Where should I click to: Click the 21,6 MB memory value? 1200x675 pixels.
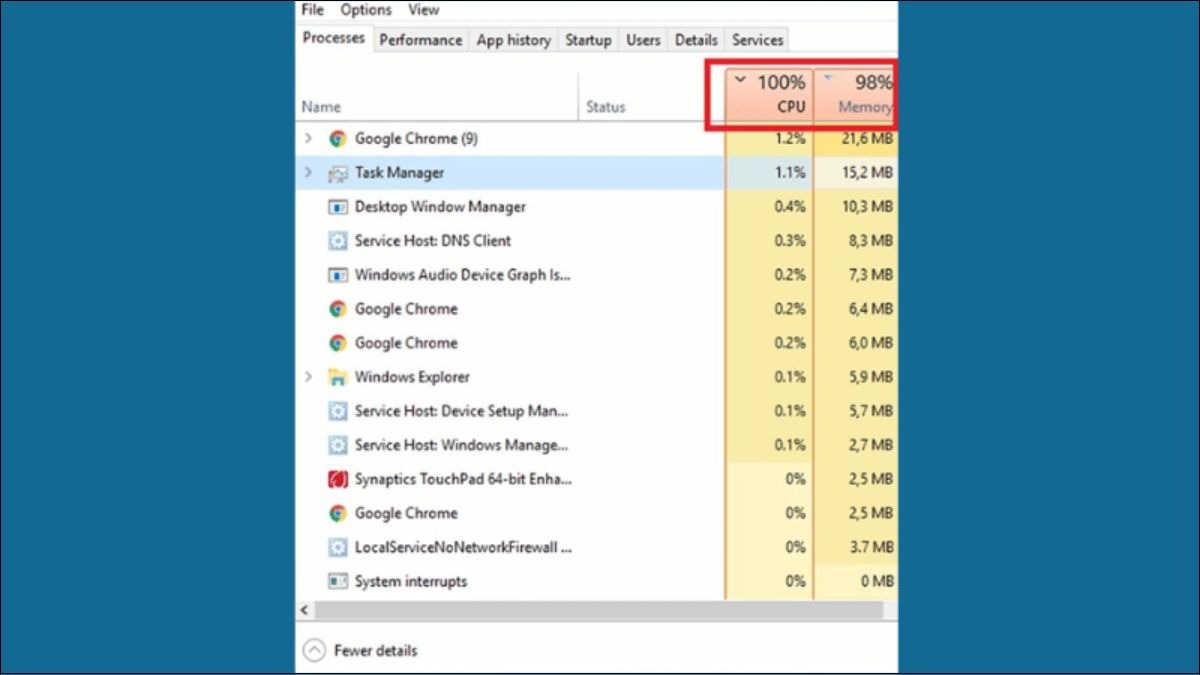pyautogui.click(x=865, y=139)
